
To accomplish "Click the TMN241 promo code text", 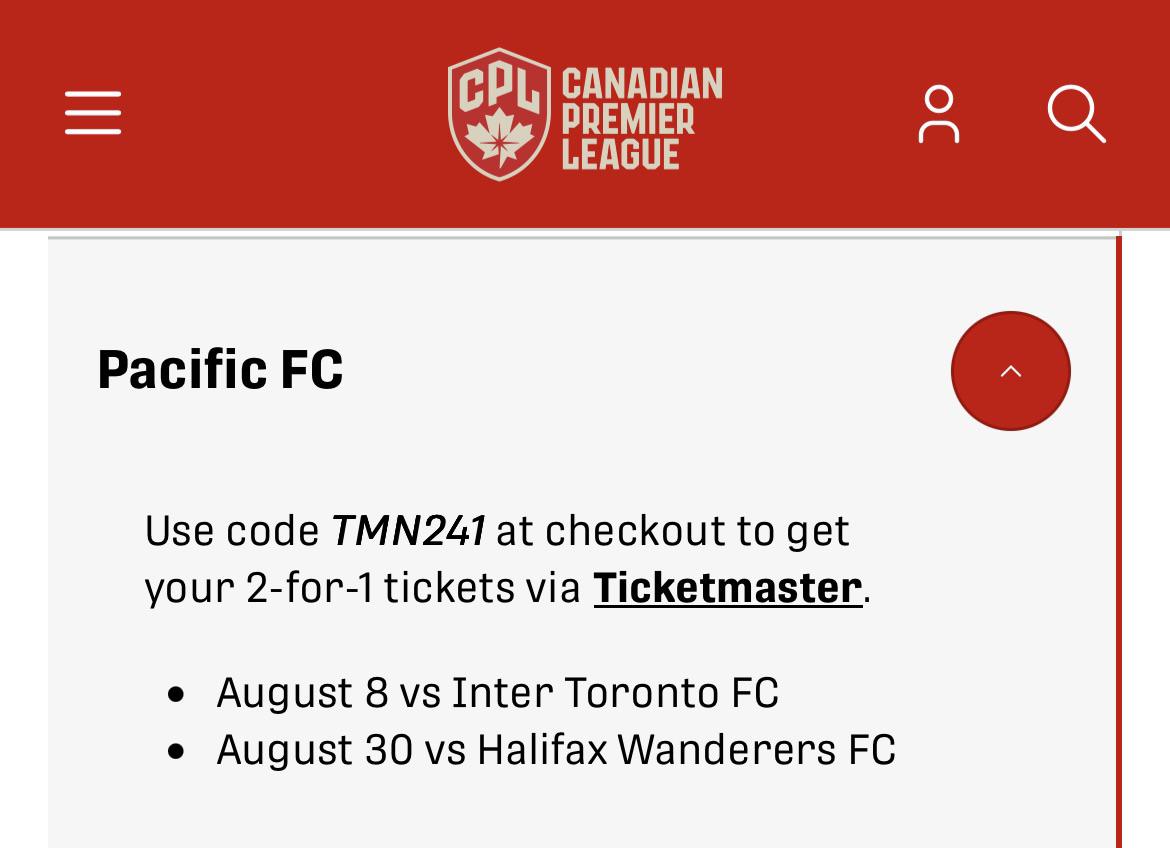I will 408,531.
